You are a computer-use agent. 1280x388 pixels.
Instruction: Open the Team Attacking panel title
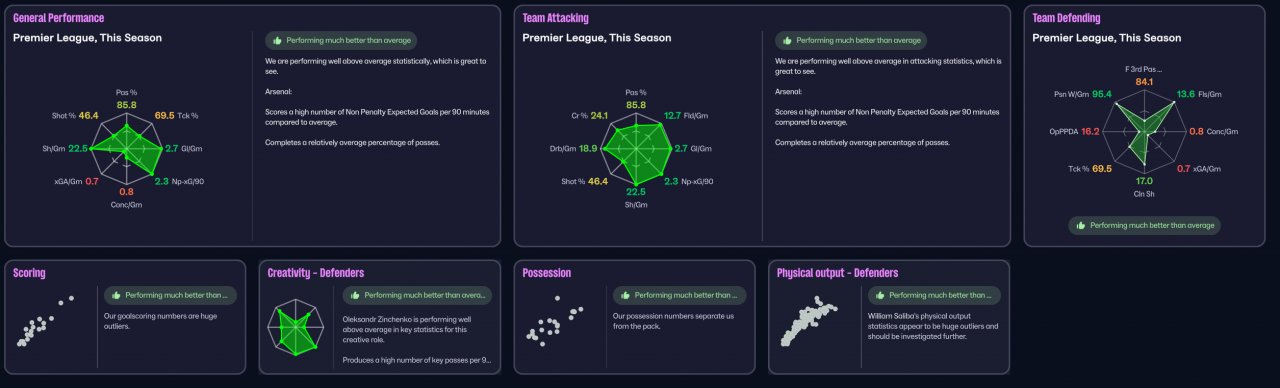coord(555,18)
